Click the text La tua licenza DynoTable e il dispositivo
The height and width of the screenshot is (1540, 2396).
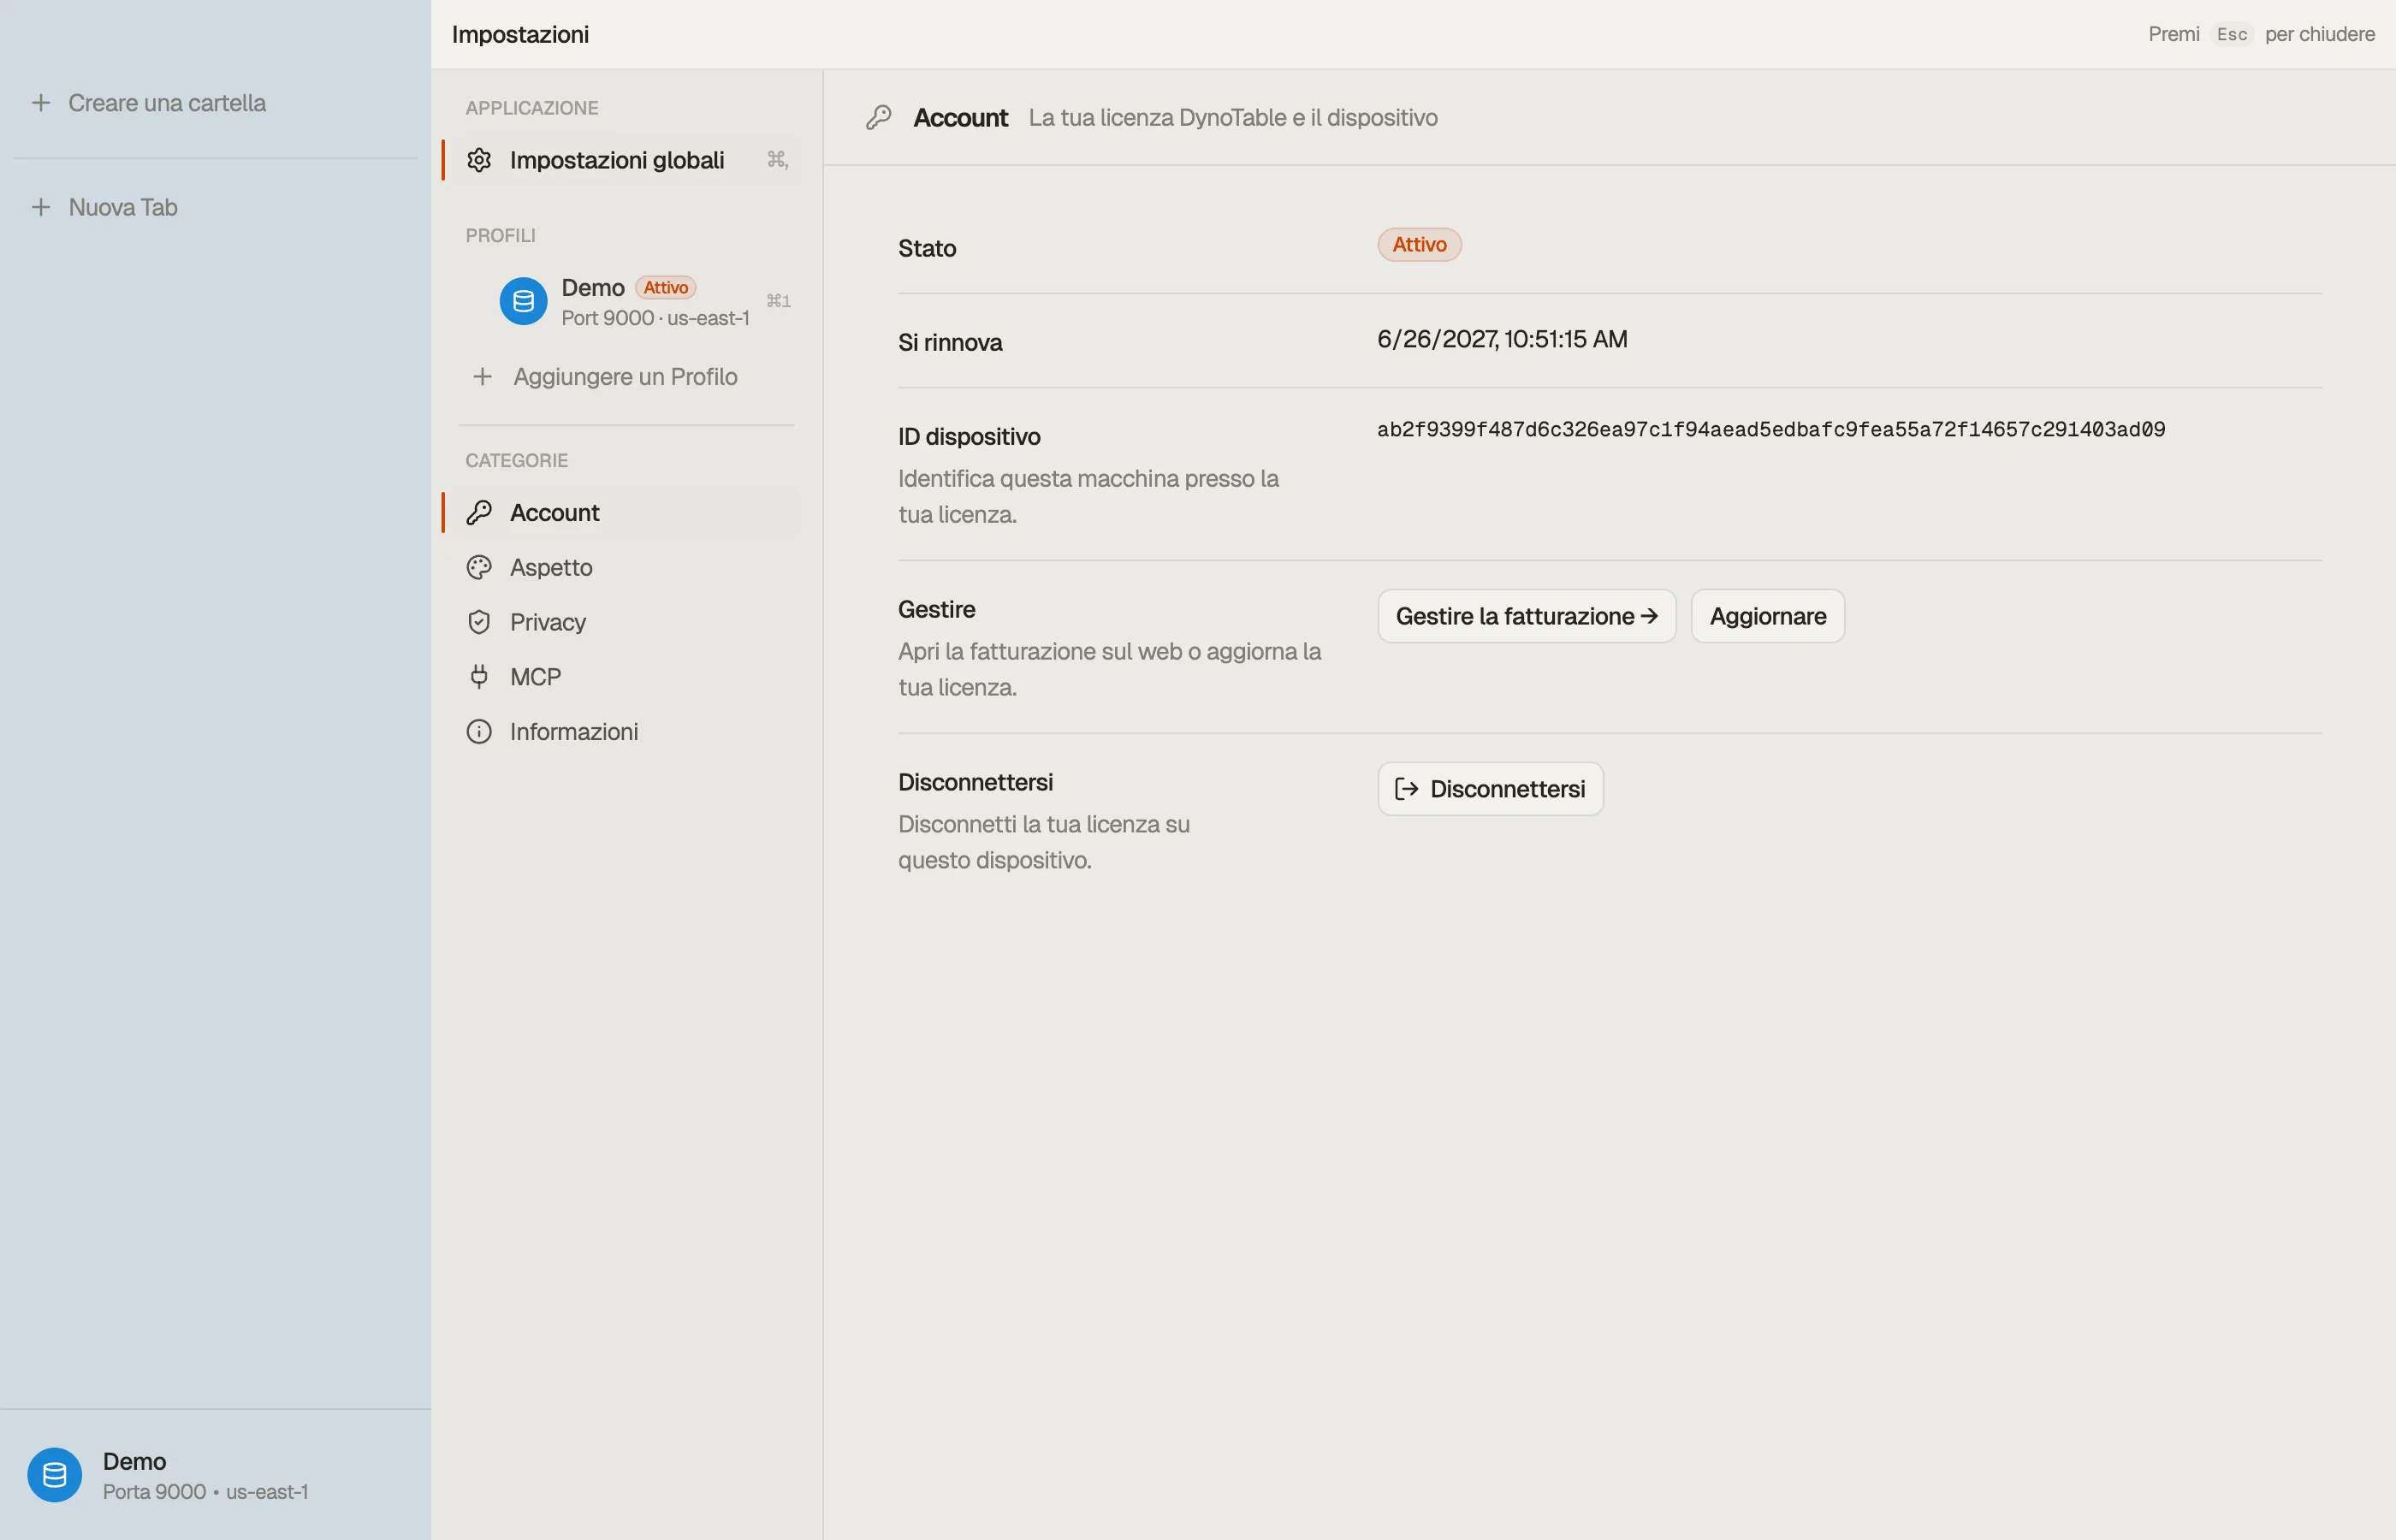click(x=1233, y=118)
